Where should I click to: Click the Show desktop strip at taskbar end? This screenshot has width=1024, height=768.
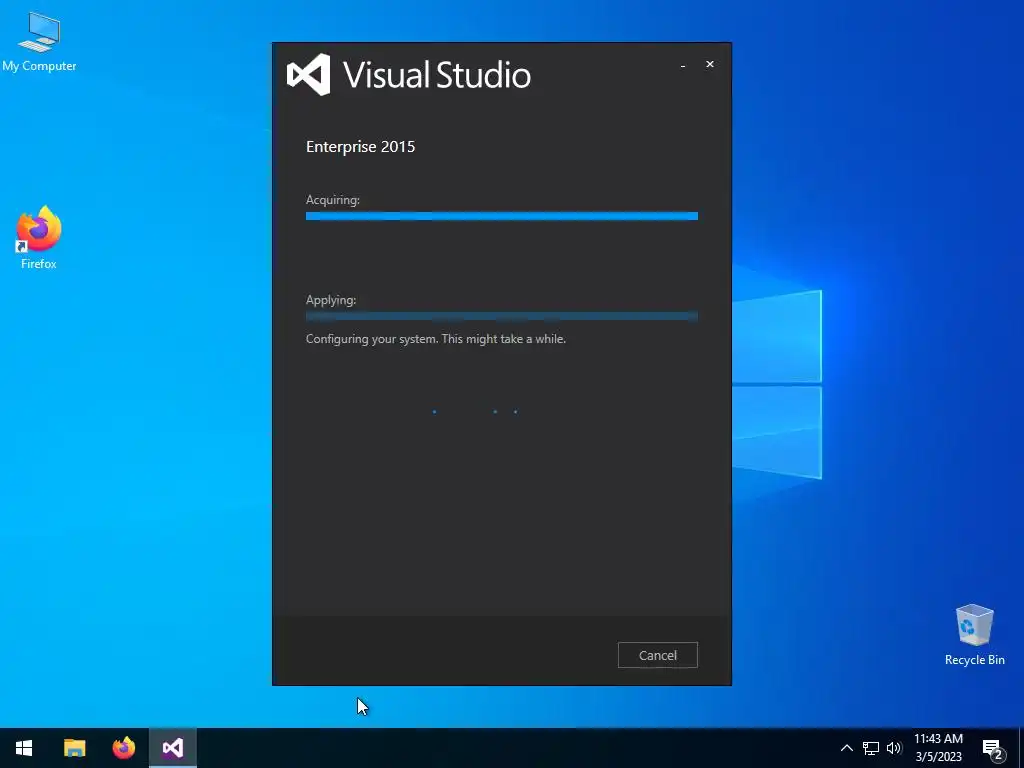click(x=1021, y=748)
